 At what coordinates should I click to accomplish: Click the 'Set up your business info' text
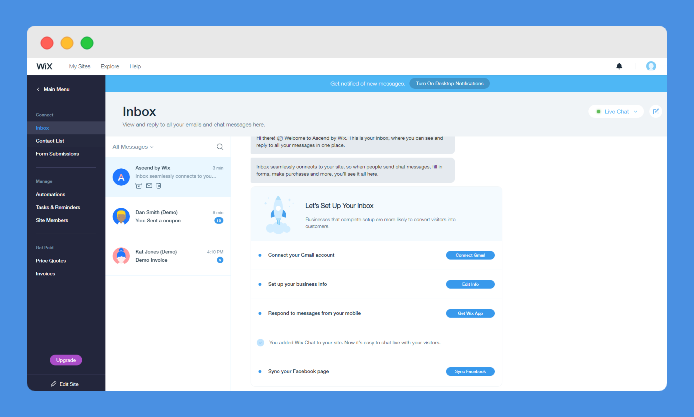coord(297,284)
